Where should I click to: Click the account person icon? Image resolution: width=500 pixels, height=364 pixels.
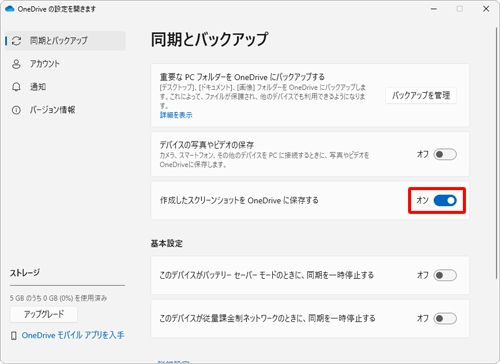point(16,64)
